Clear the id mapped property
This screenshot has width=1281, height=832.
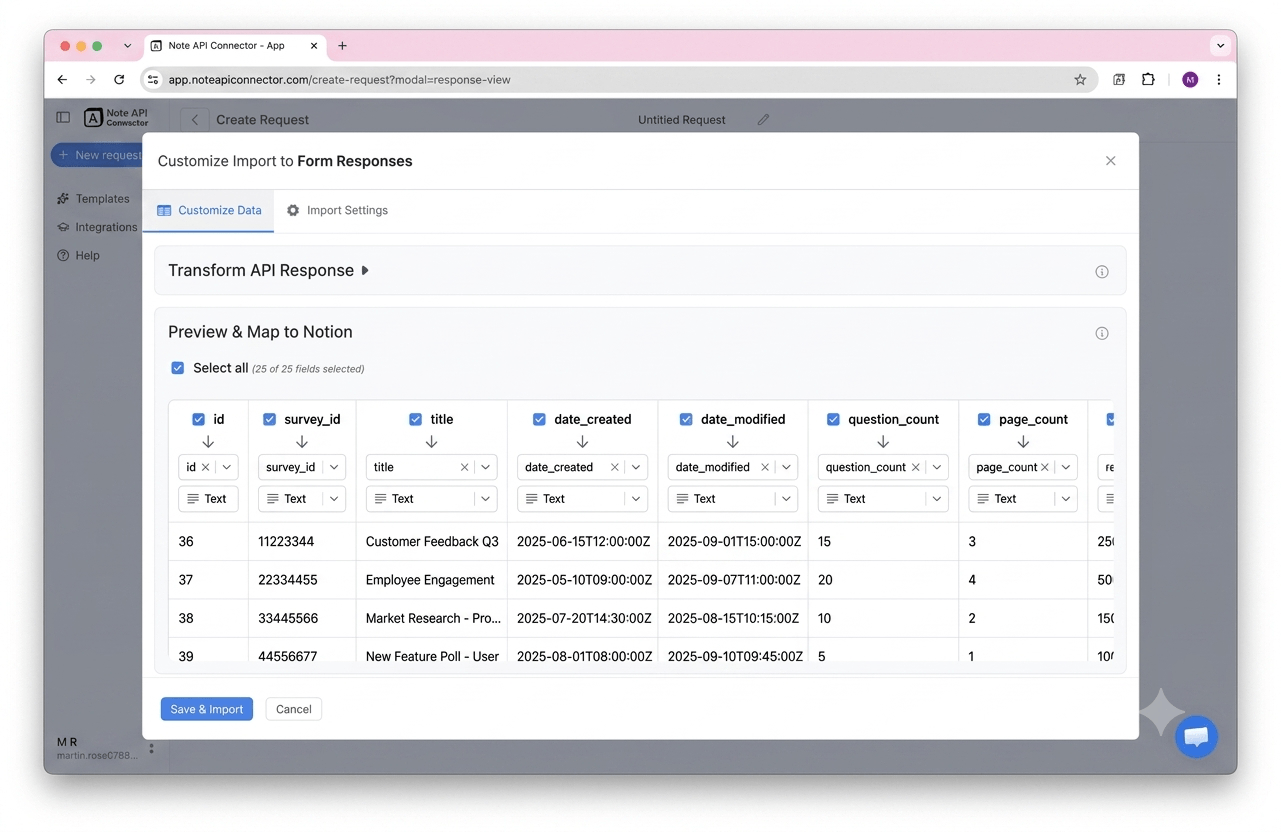point(206,467)
